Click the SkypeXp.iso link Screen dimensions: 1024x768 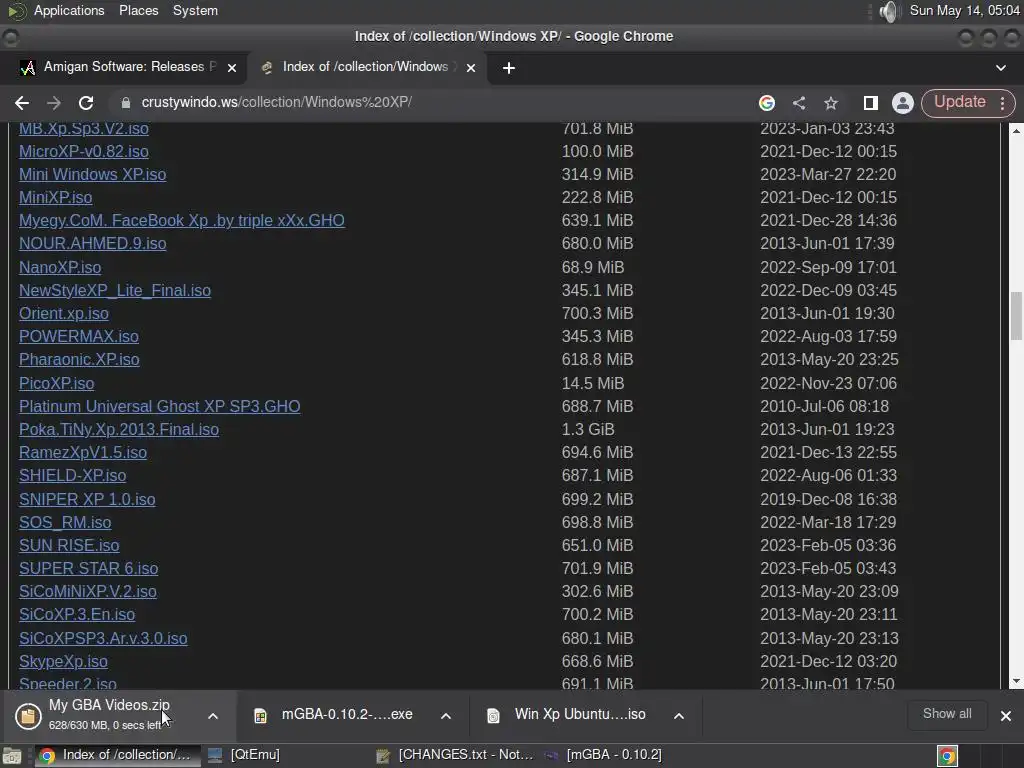(63, 662)
